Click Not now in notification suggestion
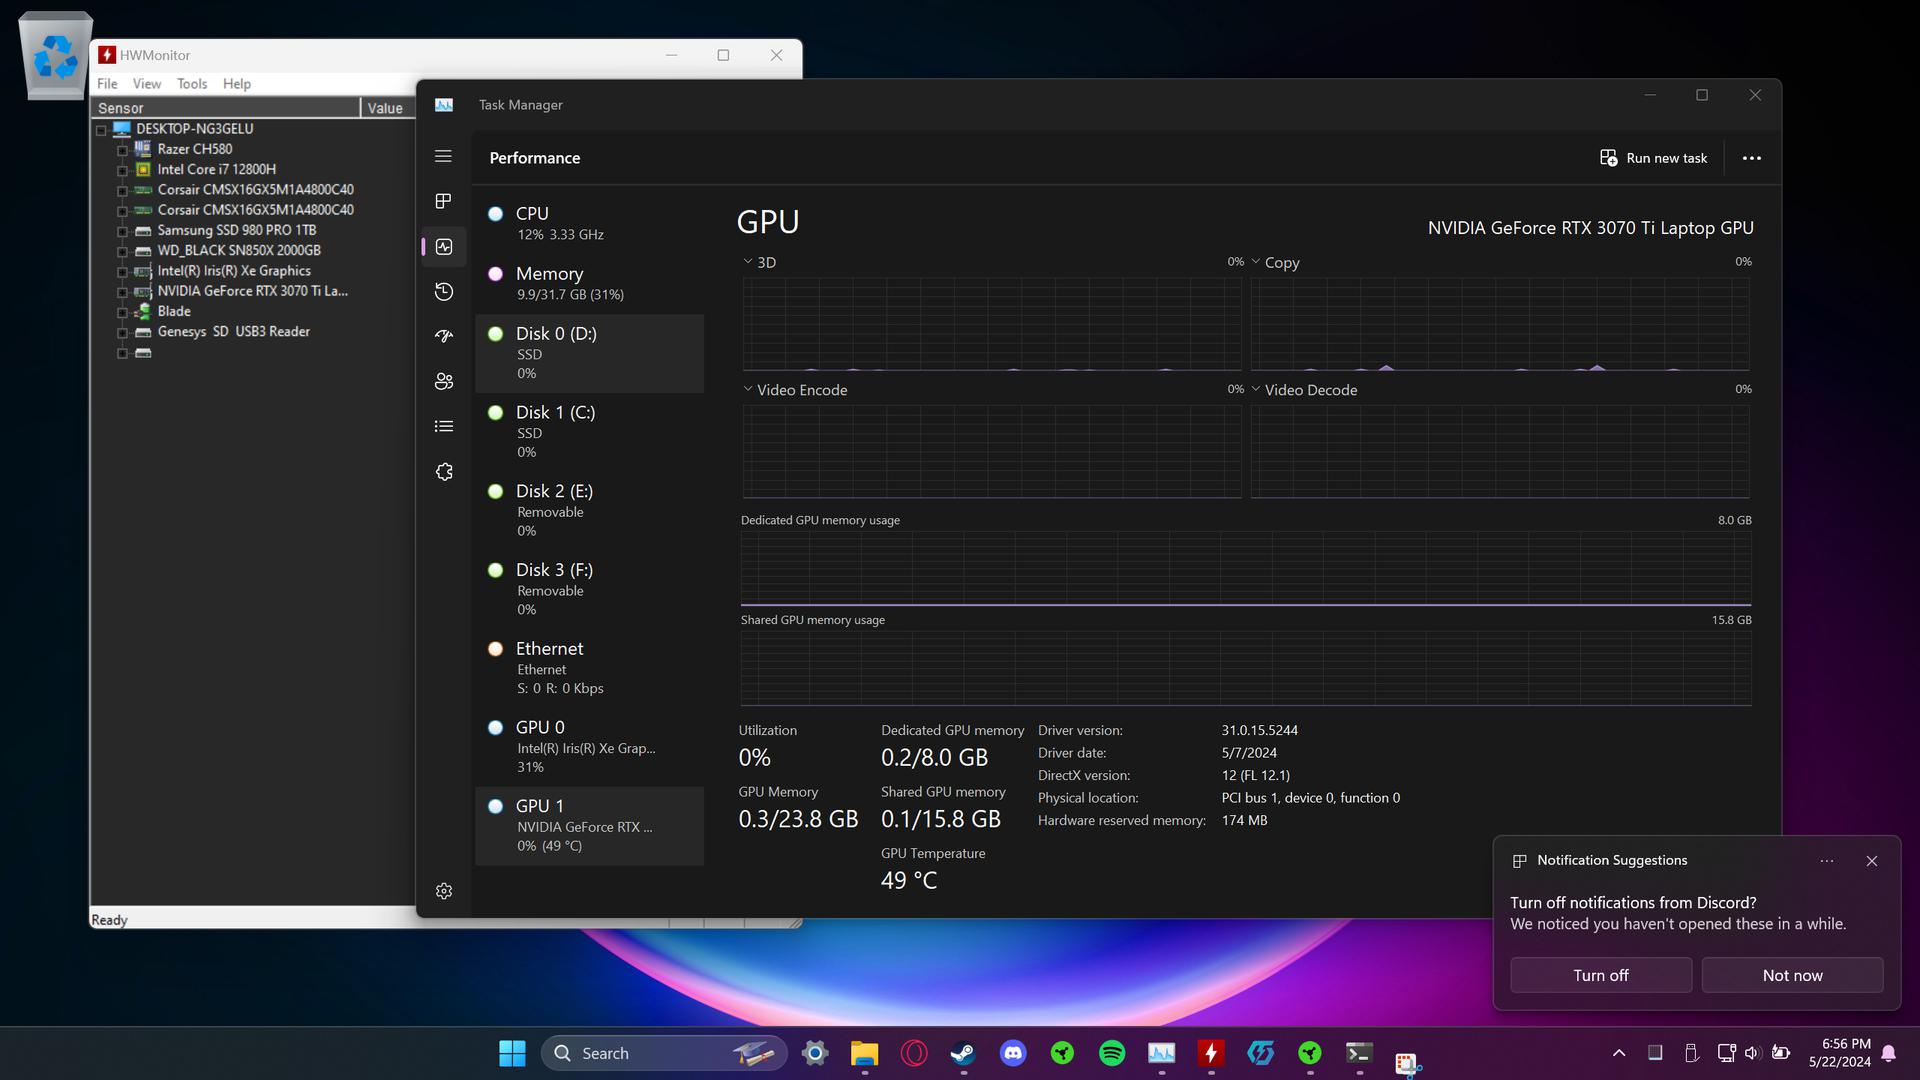 (x=1792, y=975)
